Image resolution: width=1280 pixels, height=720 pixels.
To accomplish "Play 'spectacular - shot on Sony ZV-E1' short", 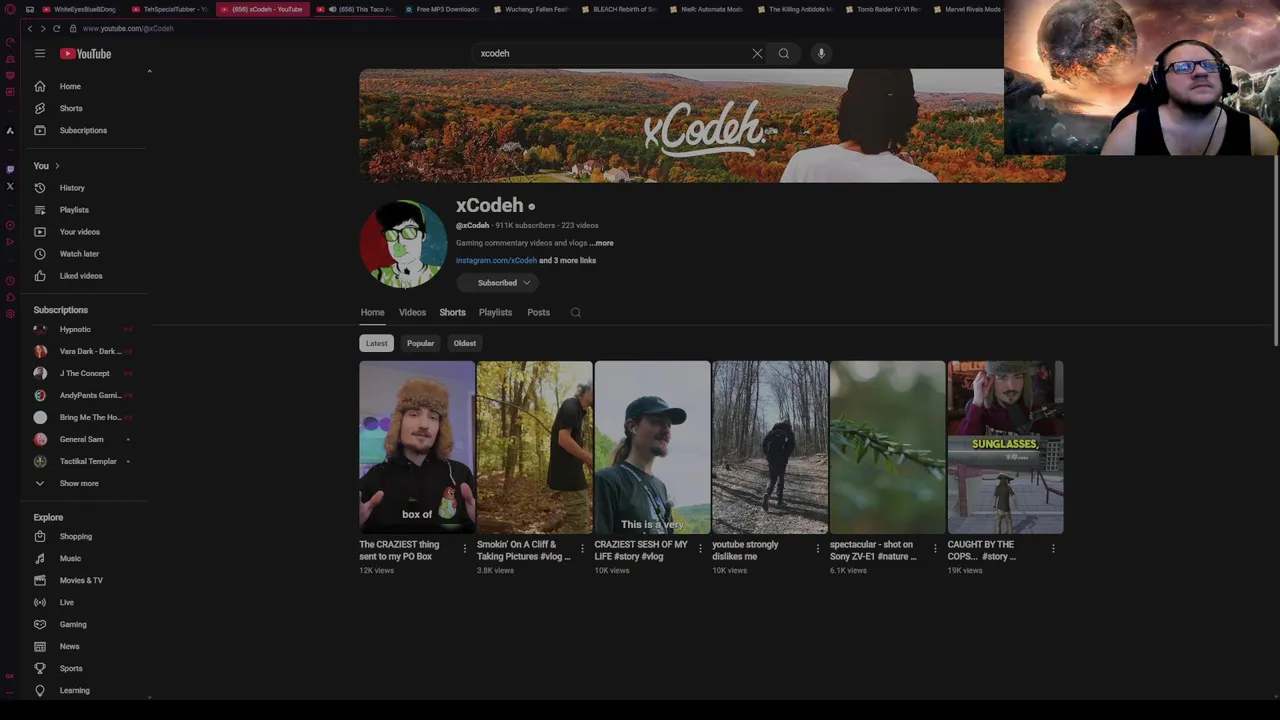I will click(x=887, y=447).
